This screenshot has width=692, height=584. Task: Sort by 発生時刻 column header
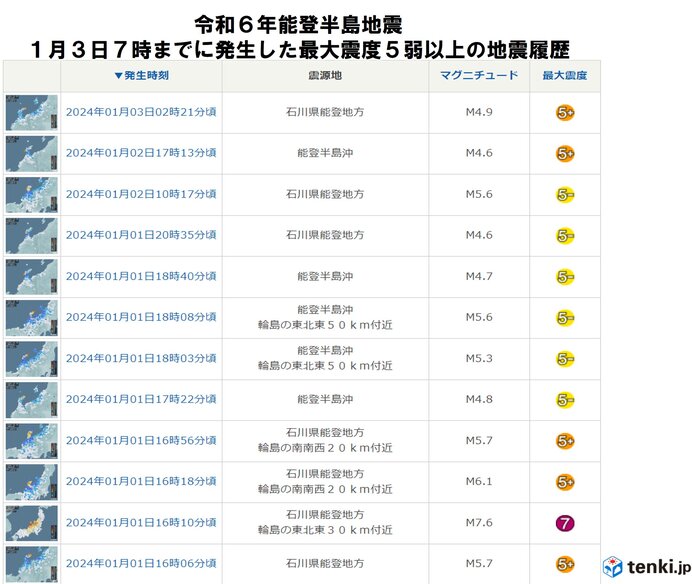tap(142, 75)
